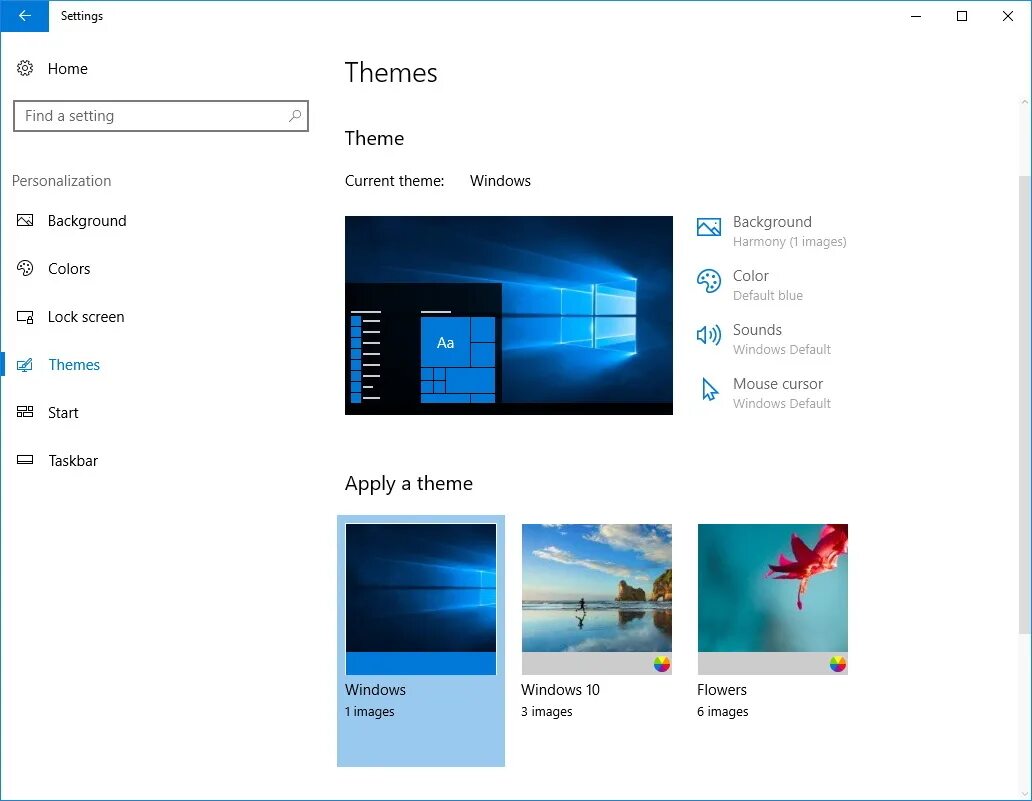This screenshot has height=801, width=1032.
Task: Click the Themes brush icon in sidebar
Action: [25, 365]
